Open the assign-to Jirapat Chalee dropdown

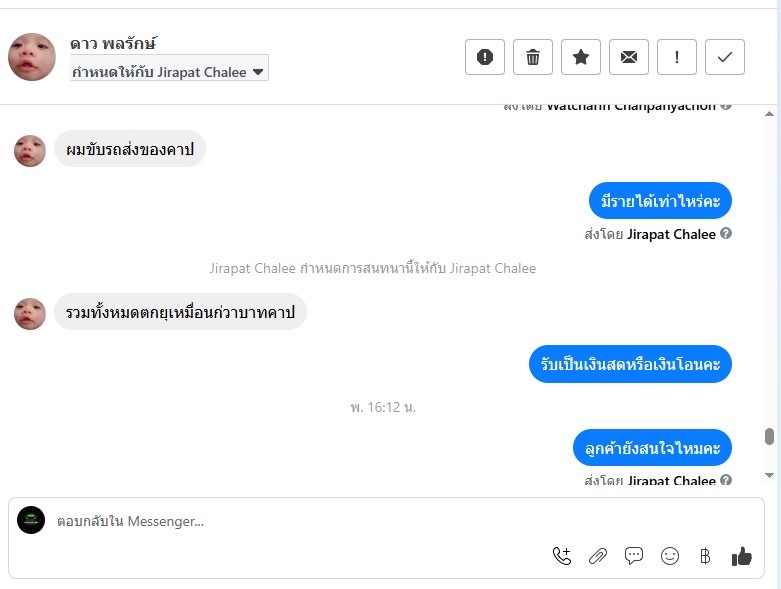169,72
